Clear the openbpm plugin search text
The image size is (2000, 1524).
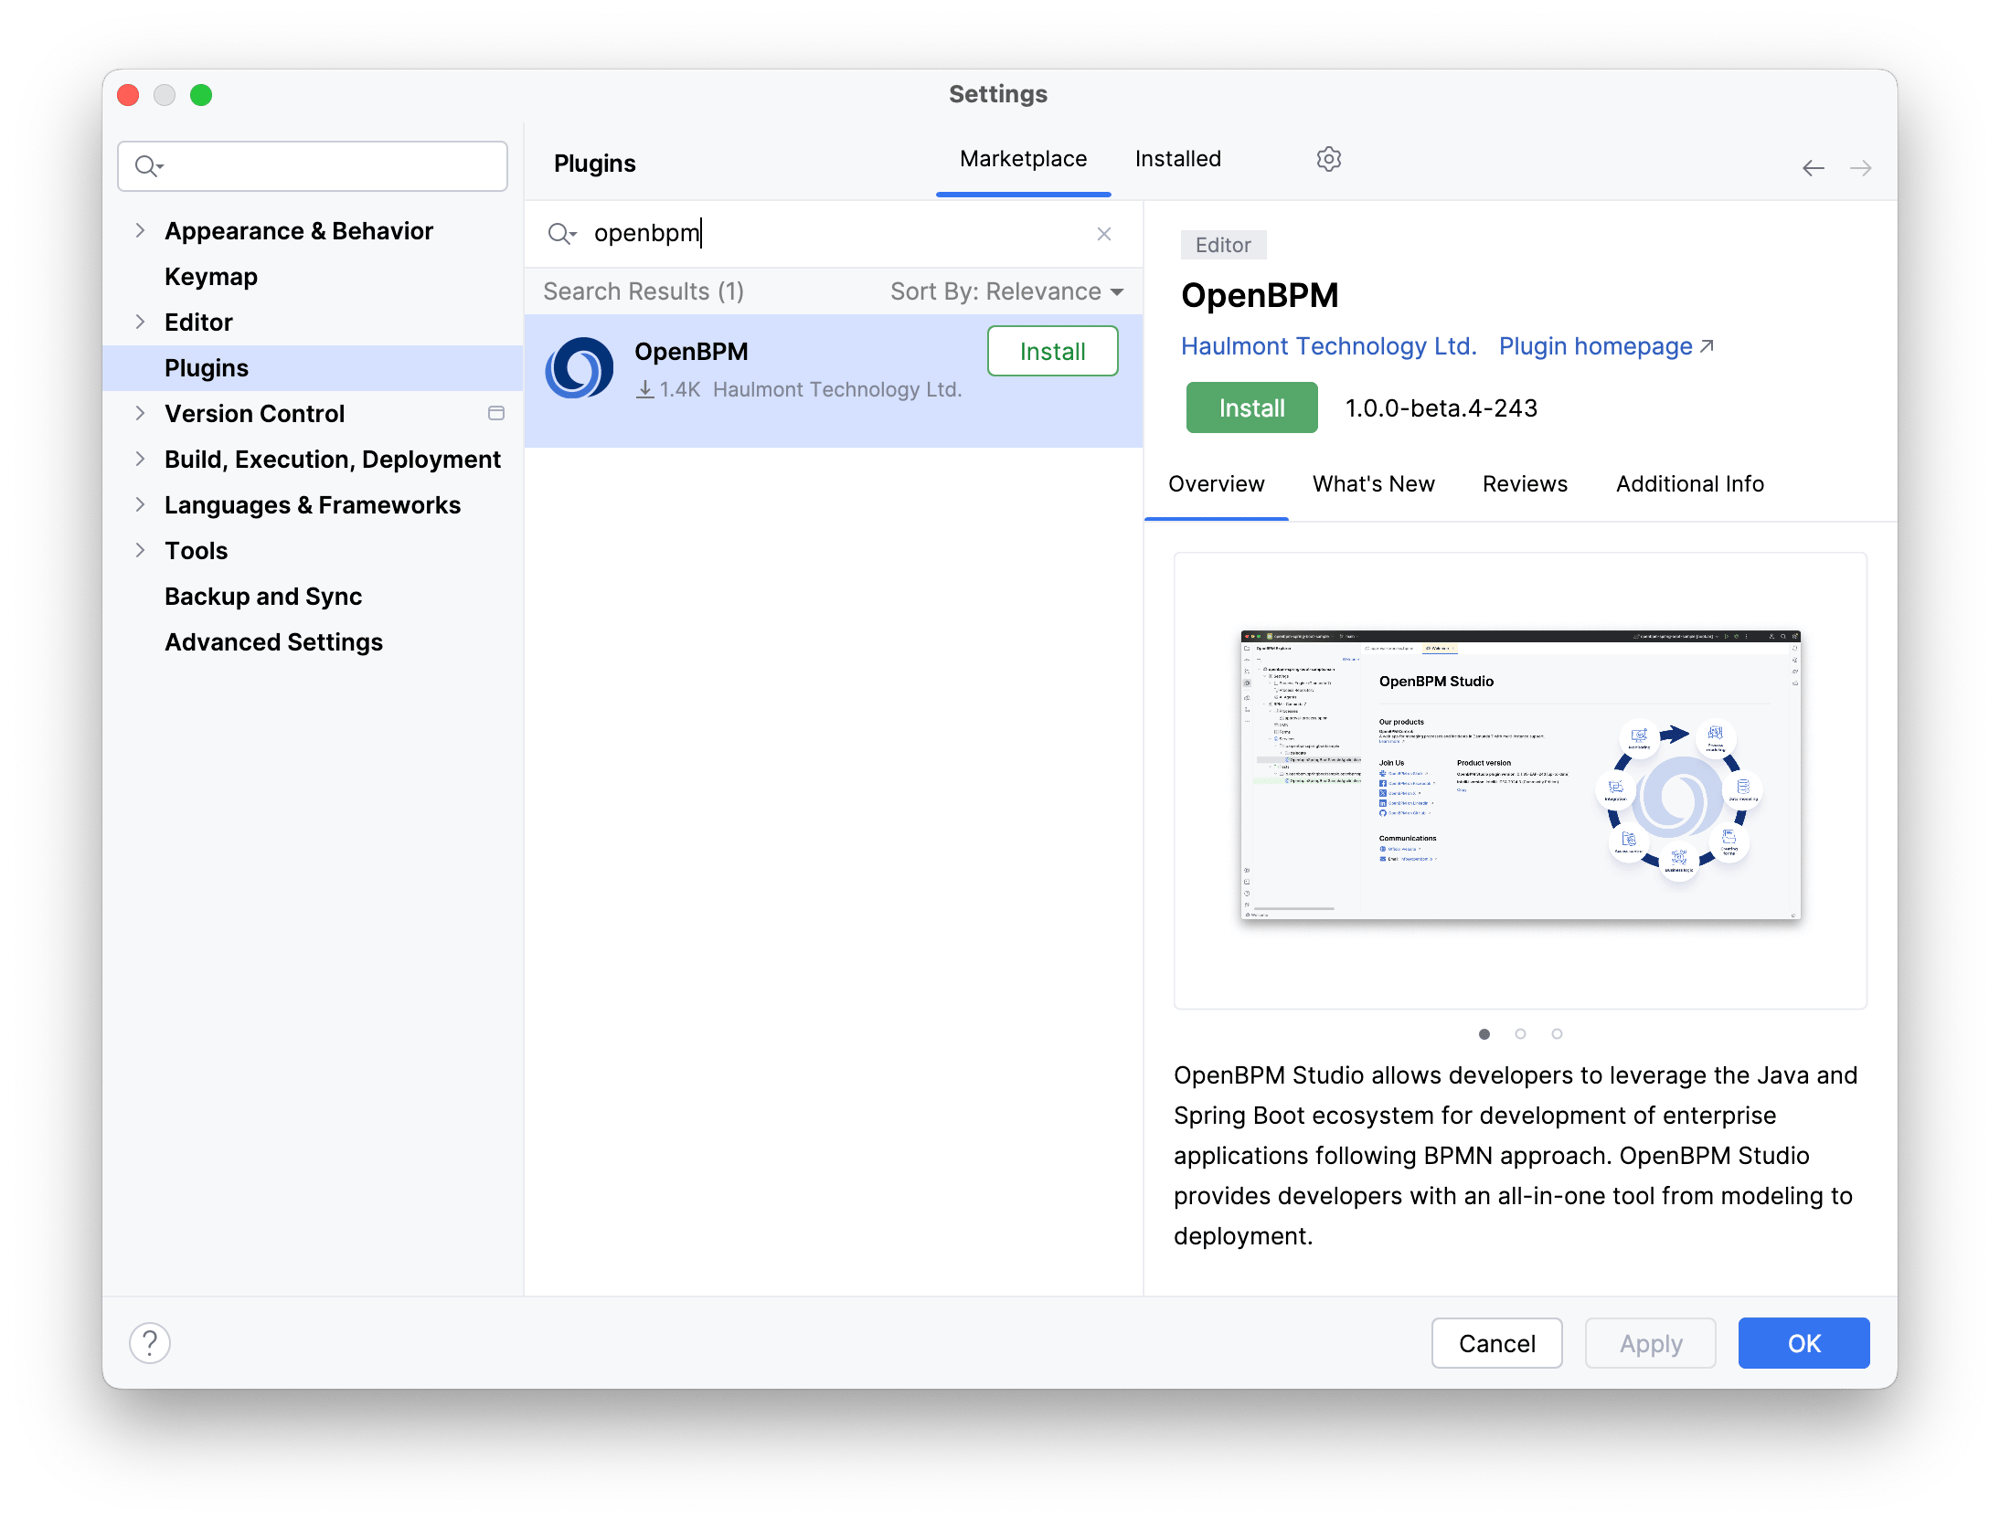tap(1104, 233)
